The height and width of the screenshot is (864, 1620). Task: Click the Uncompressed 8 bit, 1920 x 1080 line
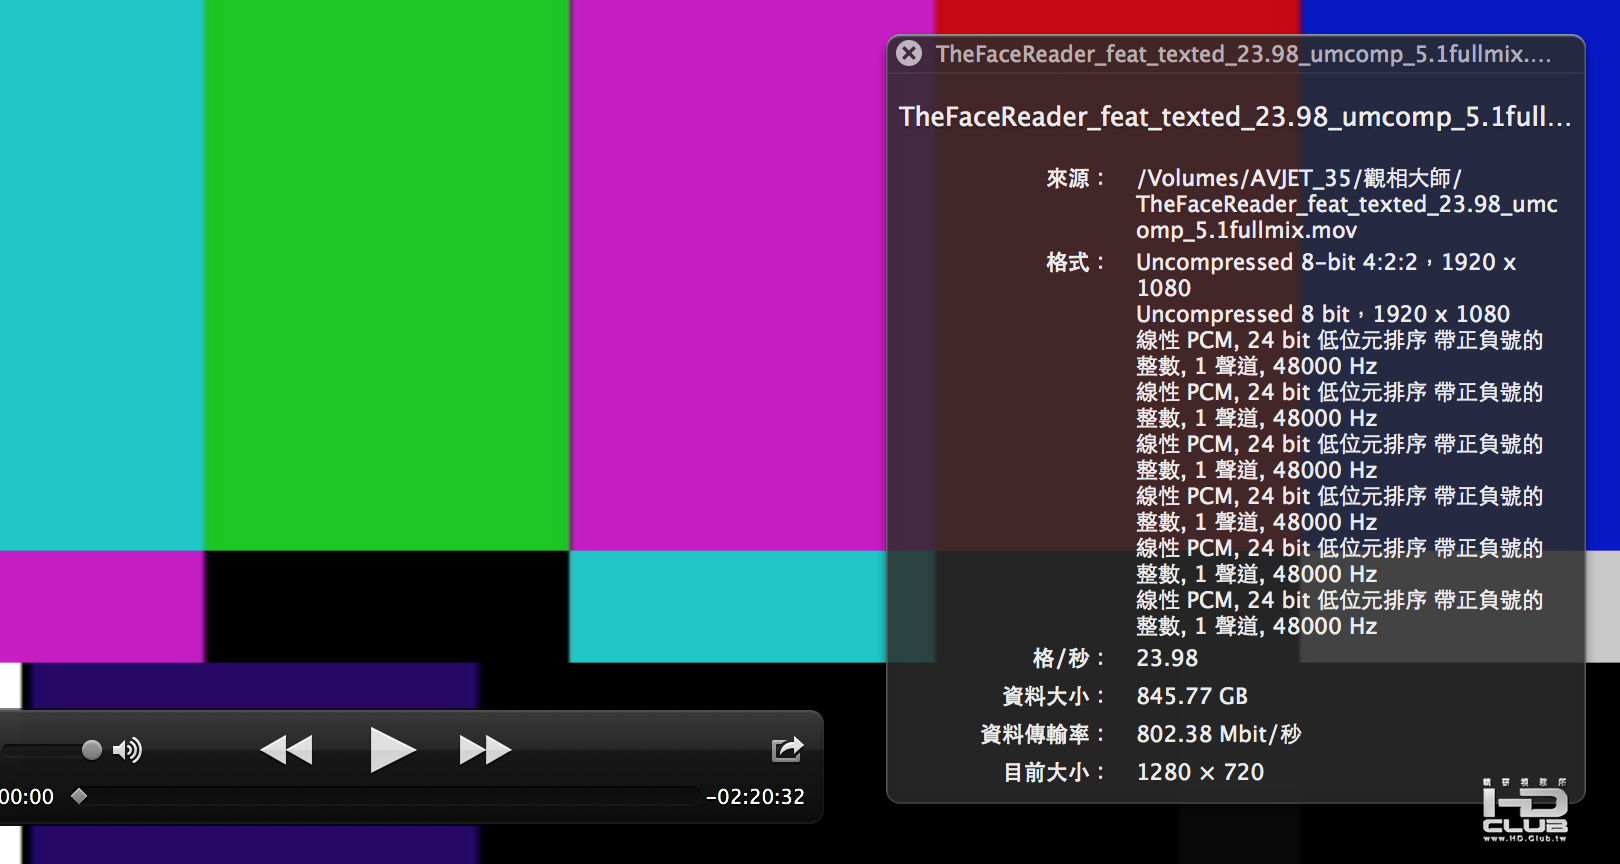[1323, 314]
